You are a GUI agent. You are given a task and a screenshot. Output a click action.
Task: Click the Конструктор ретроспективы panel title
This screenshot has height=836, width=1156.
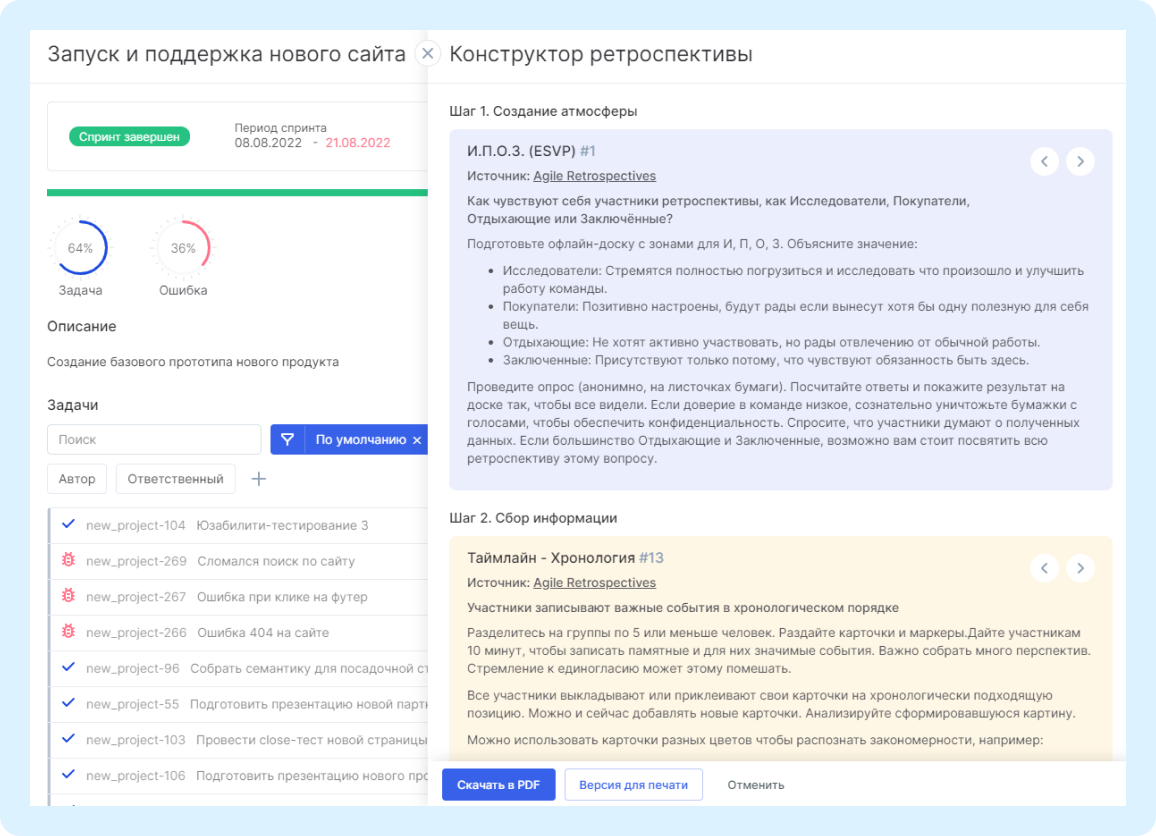coord(601,55)
